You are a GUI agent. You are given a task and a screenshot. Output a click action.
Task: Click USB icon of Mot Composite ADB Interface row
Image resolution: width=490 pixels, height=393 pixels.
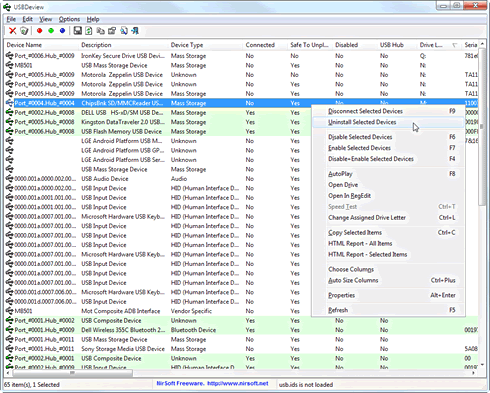[10, 311]
